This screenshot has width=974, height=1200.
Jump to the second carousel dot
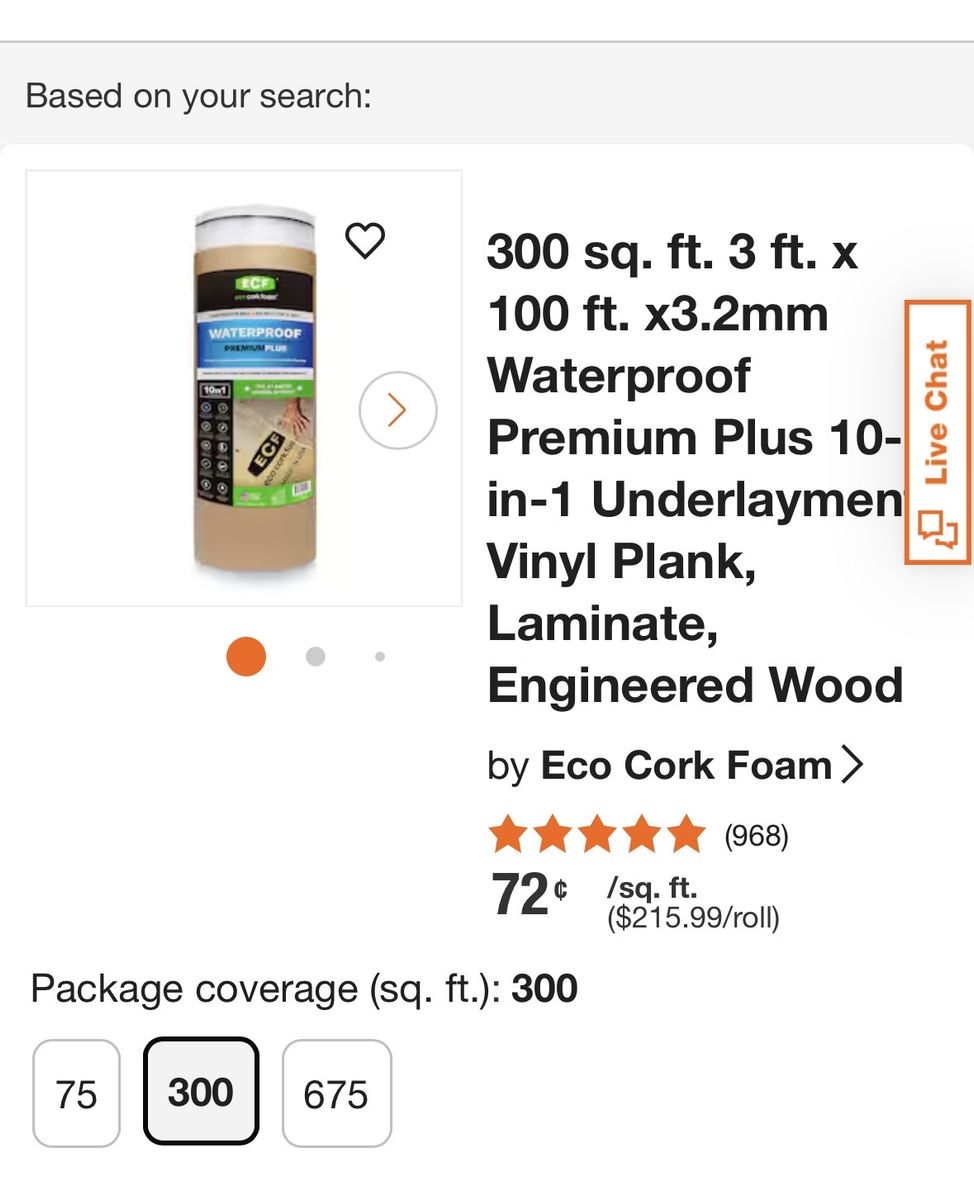coord(315,657)
